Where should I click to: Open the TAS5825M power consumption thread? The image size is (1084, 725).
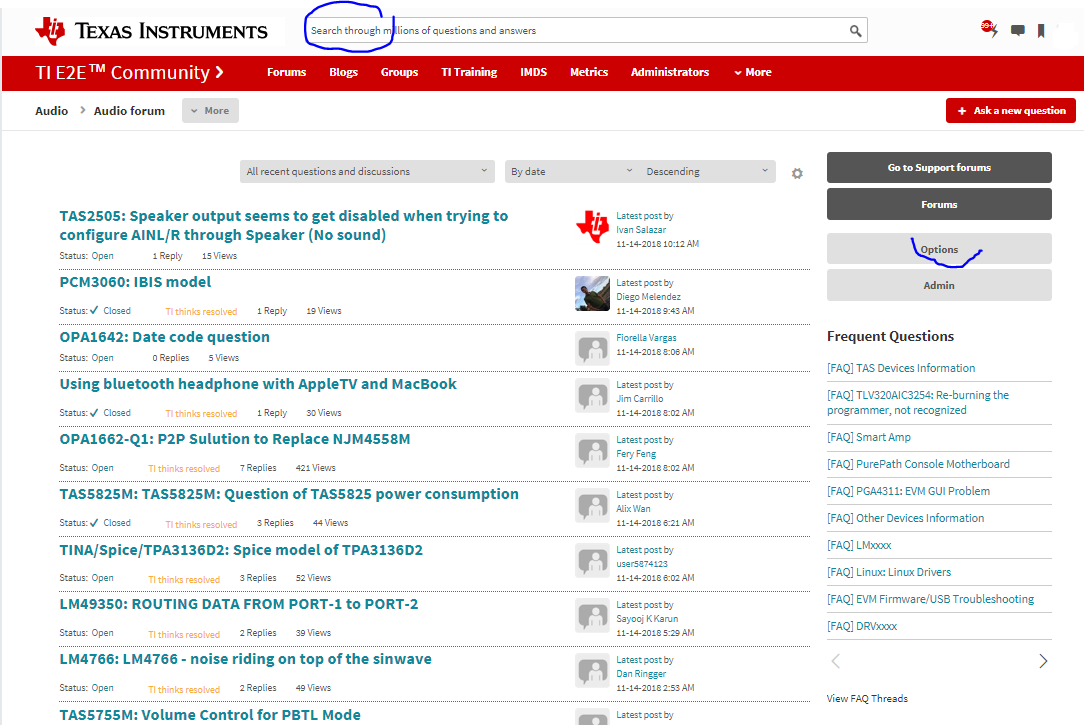point(289,494)
